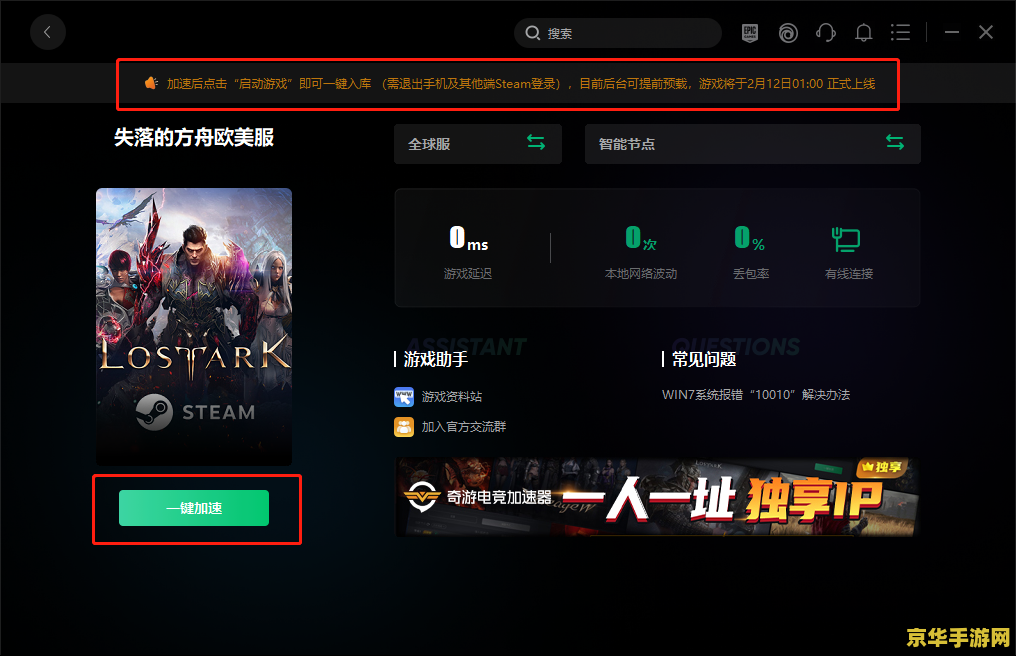
Task: Click the 游戏助手 section heading
Action: (x=435, y=359)
